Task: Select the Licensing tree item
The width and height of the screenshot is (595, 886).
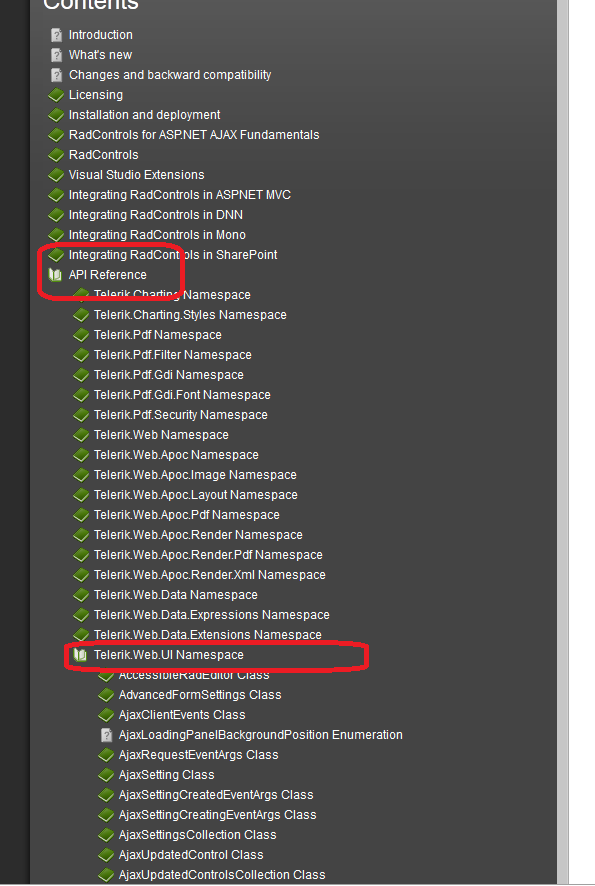Action: [x=95, y=95]
